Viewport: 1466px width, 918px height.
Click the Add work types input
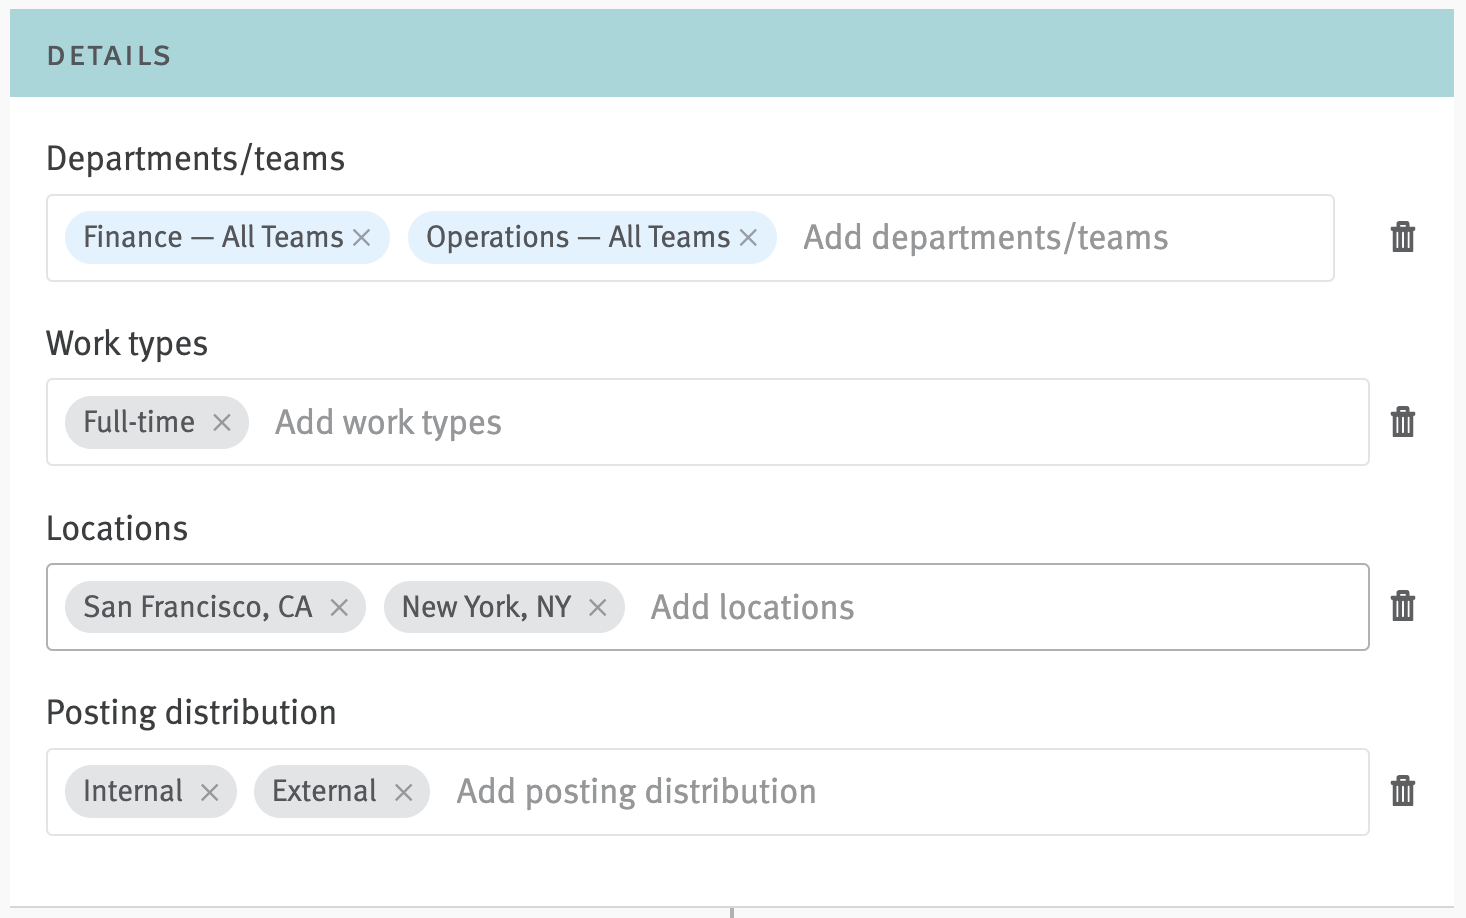[800, 423]
